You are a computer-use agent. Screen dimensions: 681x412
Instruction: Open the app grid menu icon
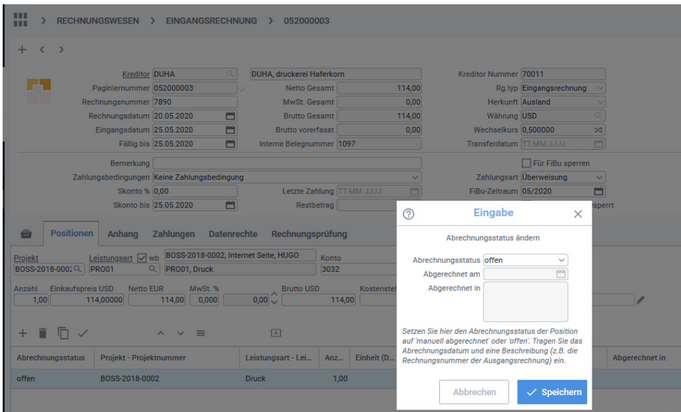20,20
